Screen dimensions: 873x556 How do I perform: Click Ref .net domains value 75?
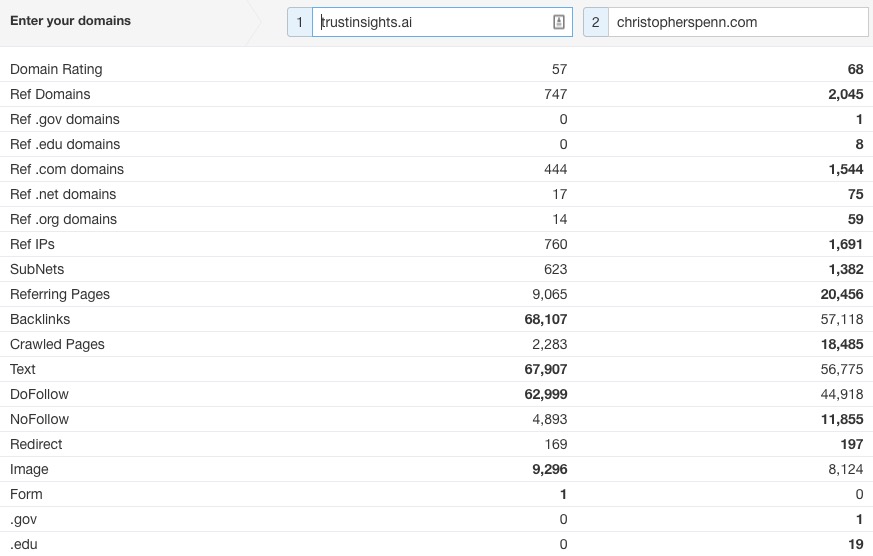856,194
